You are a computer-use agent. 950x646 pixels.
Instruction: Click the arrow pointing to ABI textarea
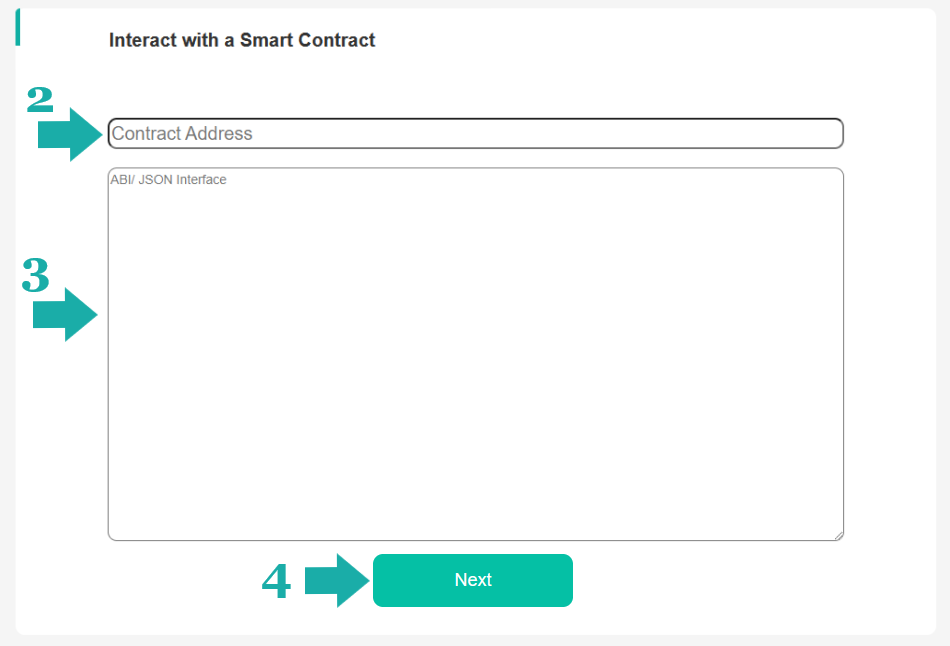65,315
